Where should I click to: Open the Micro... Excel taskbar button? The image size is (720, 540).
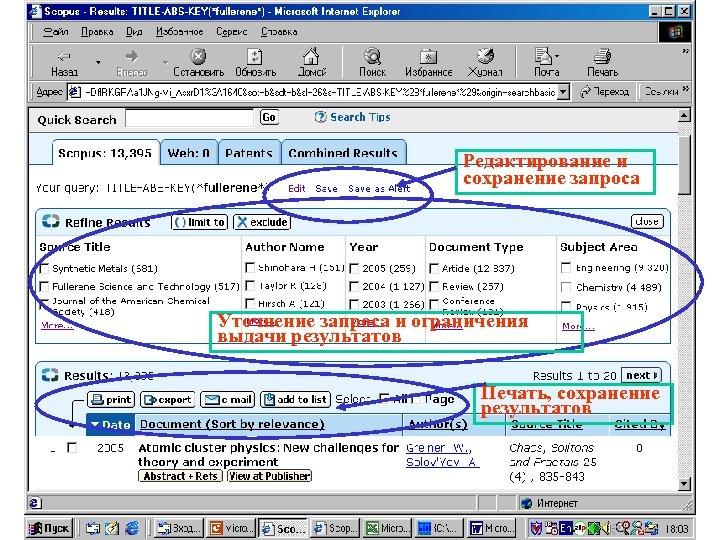pyautogui.click(x=388, y=528)
